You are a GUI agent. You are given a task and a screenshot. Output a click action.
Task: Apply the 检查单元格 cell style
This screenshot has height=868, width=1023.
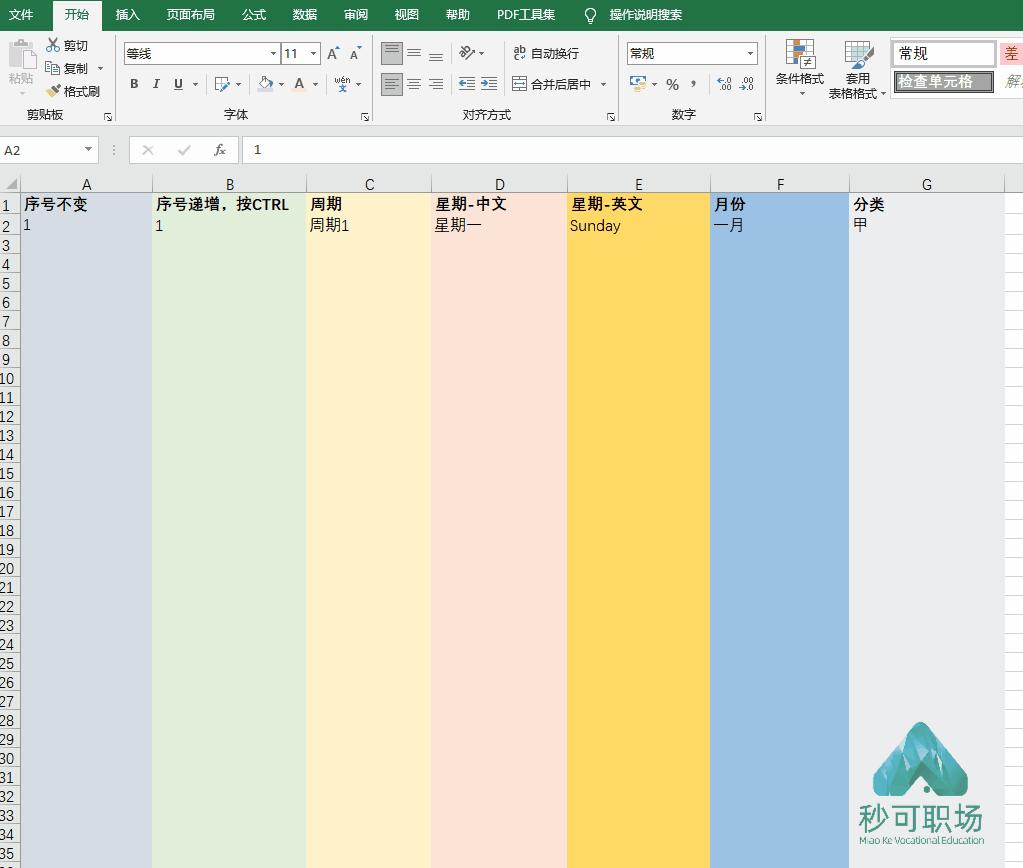point(941,81)
